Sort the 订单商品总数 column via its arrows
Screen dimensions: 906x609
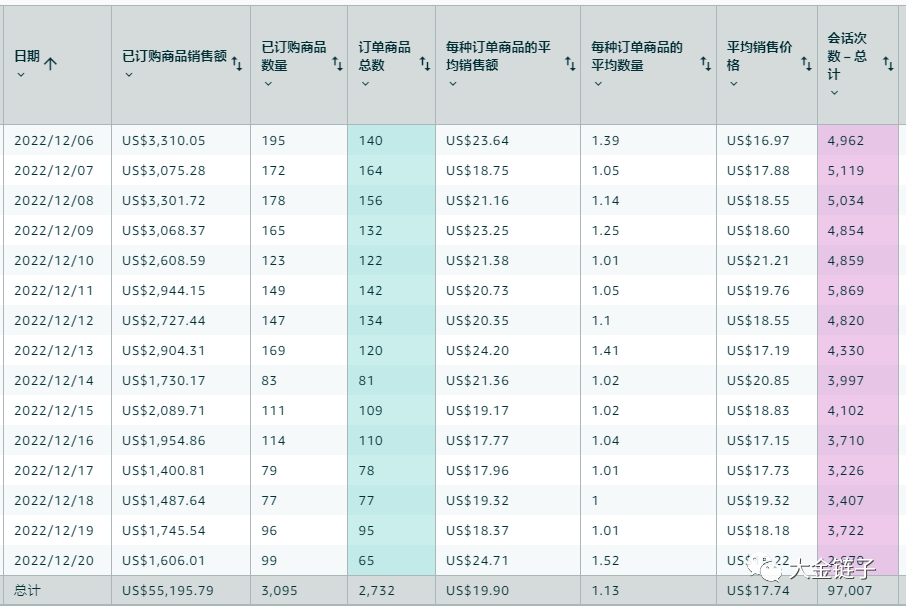tap(424, 64)
